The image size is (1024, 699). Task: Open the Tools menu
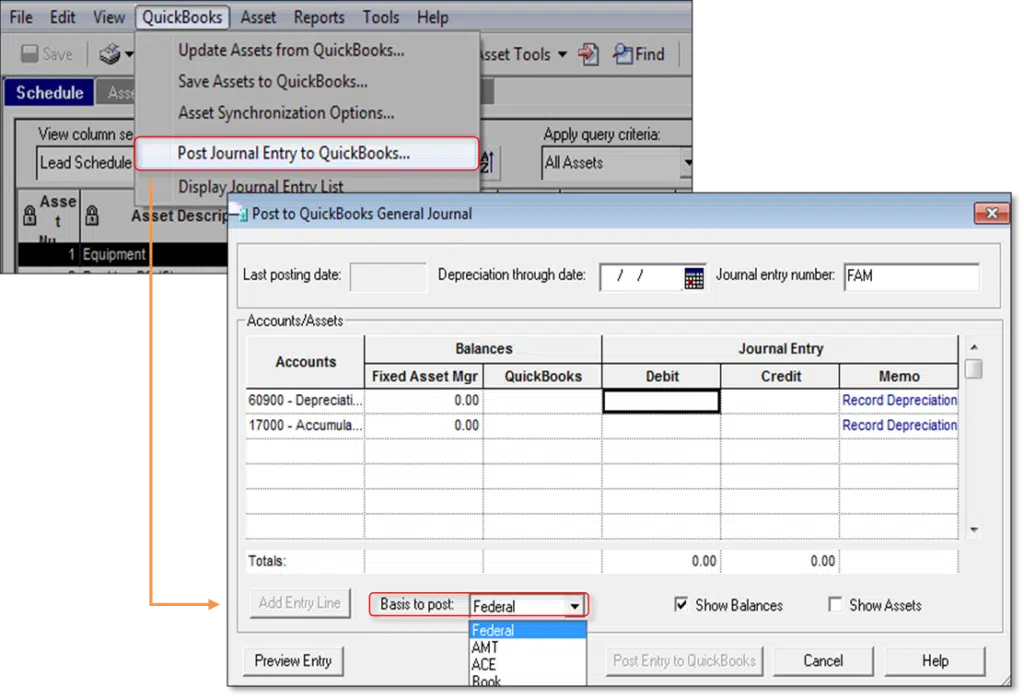381,17
